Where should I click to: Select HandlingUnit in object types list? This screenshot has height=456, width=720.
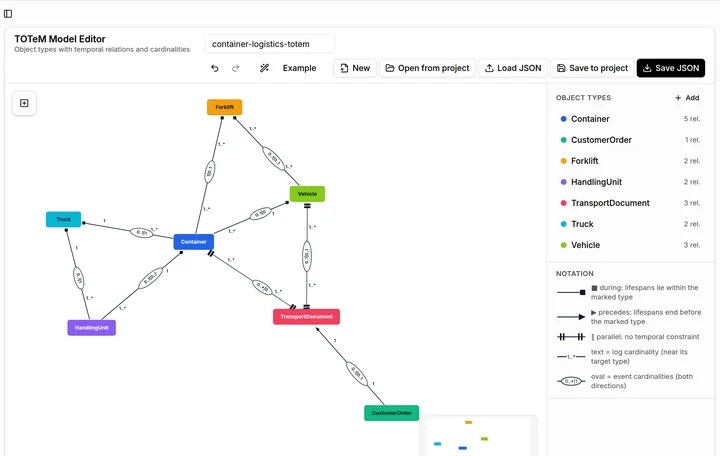[630, 182]
